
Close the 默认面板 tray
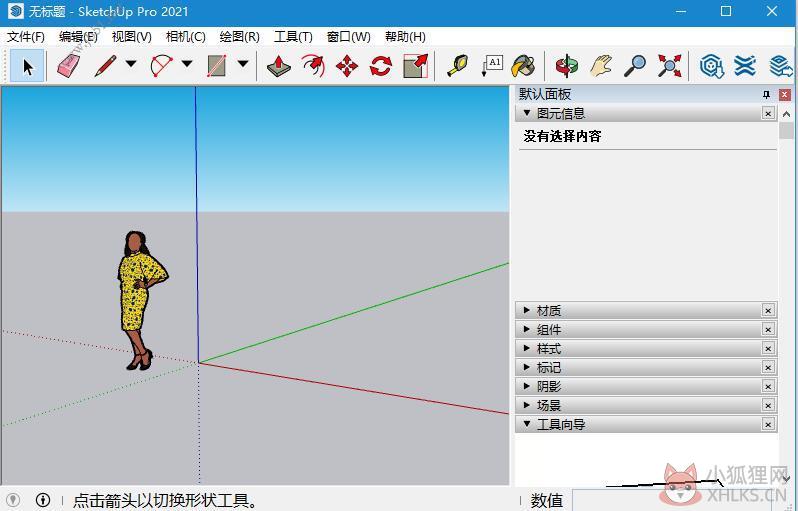click(x=785, y=95)
